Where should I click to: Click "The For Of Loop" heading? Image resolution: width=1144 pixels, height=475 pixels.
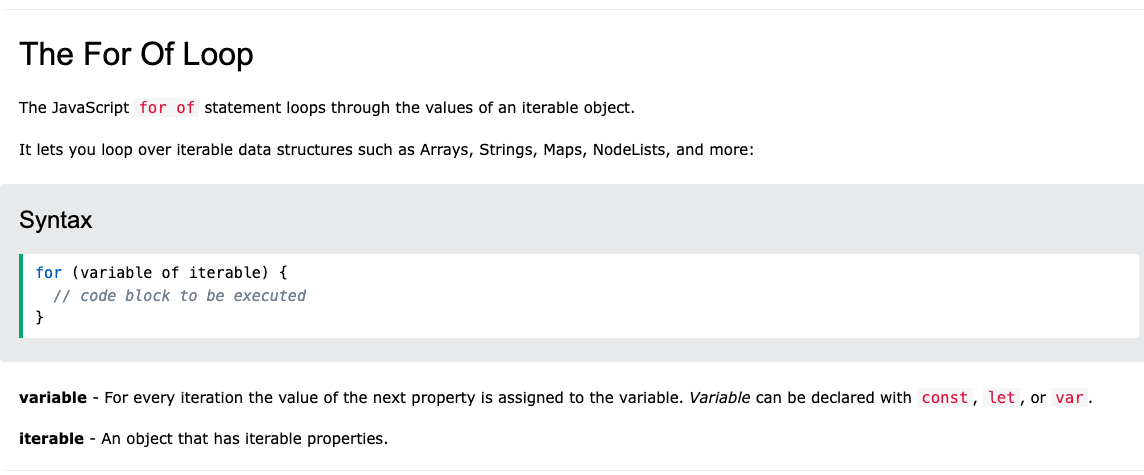[x=136, y=55]
